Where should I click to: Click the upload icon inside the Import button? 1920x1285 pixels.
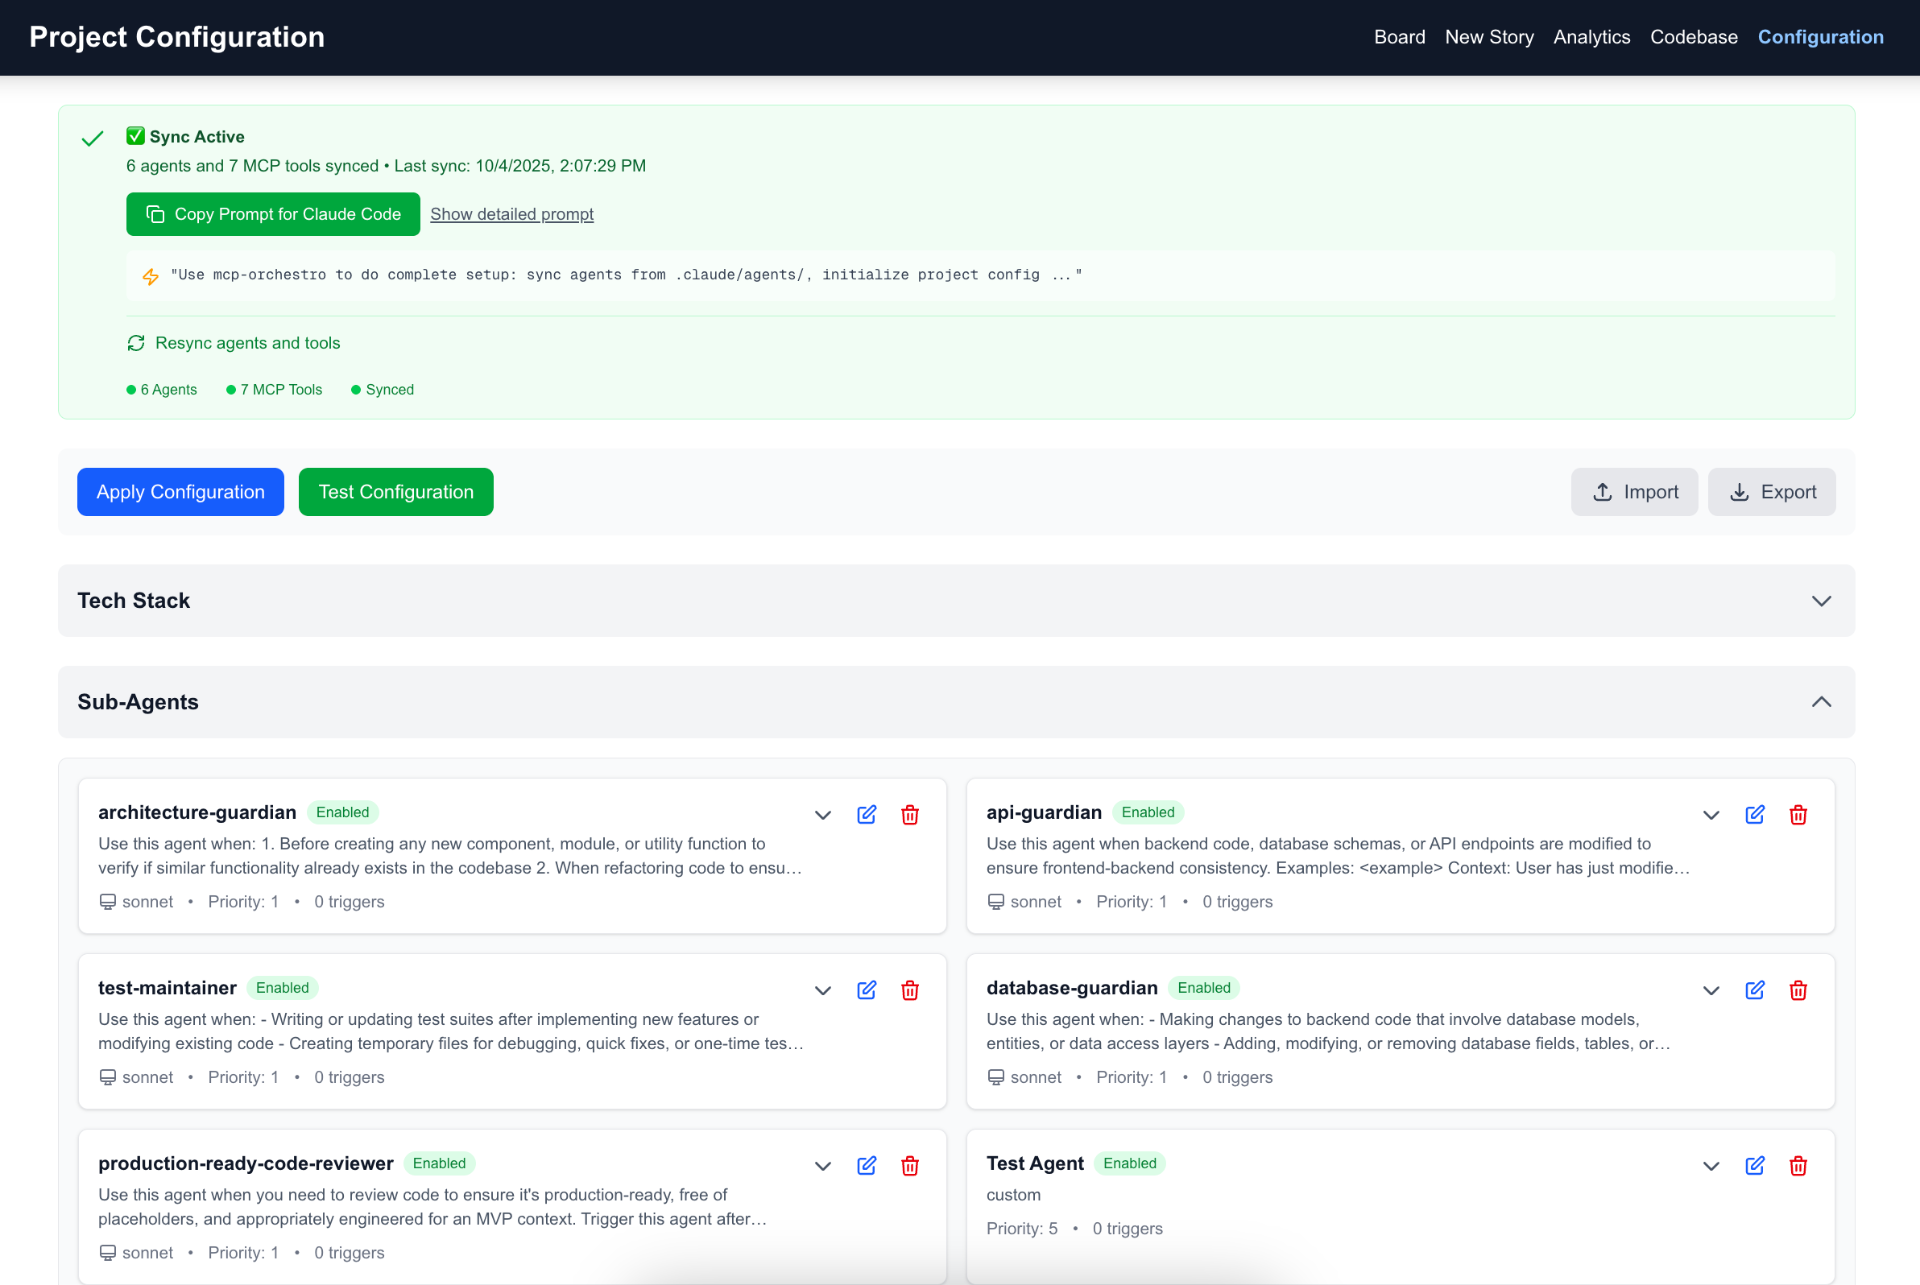[1601, 492]
